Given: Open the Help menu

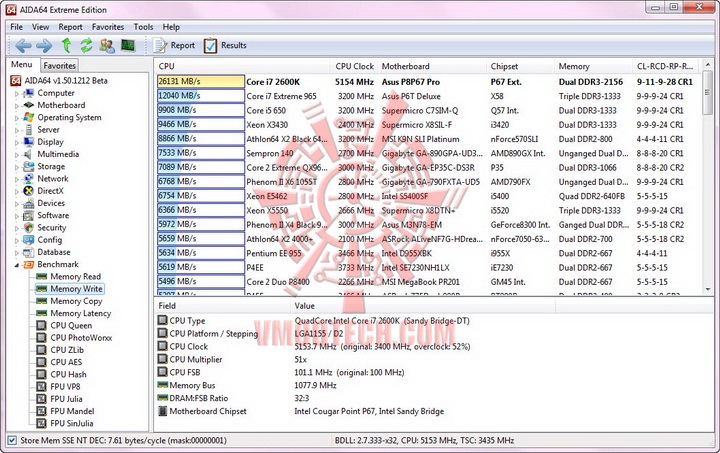Looking at the screenshot, I should click(171, 27).
